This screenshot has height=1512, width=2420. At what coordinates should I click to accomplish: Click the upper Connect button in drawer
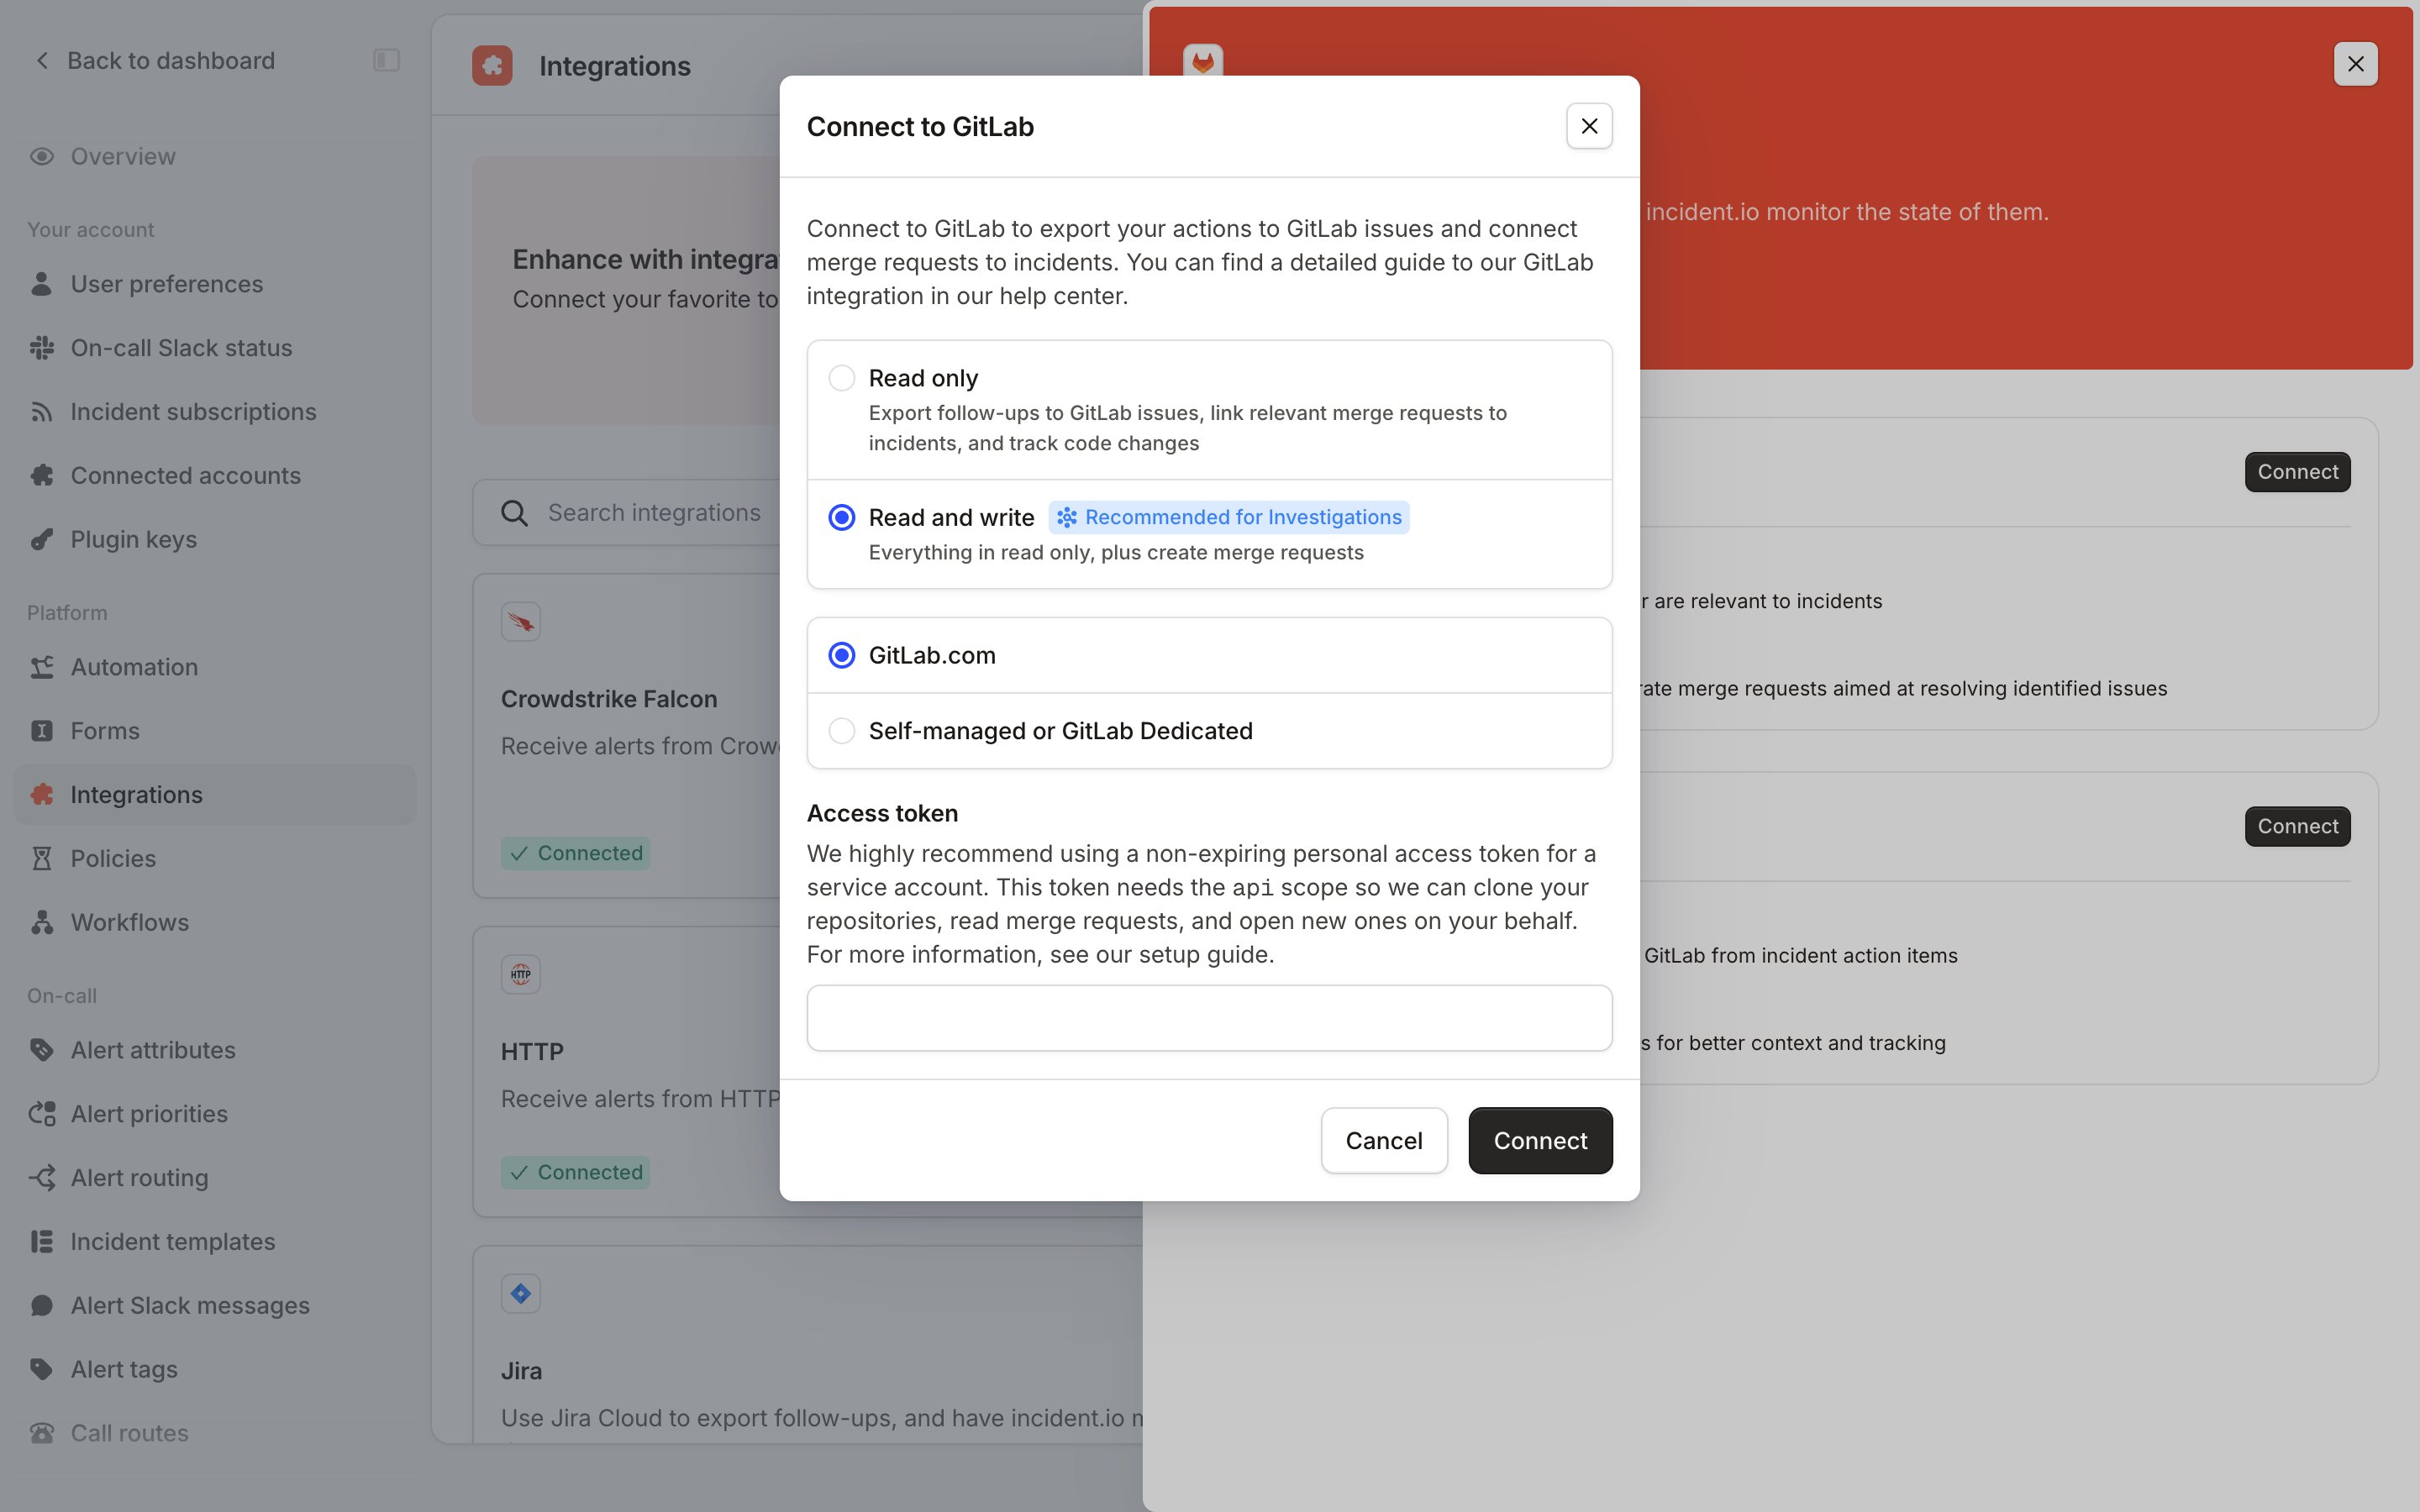(2297, 472)
